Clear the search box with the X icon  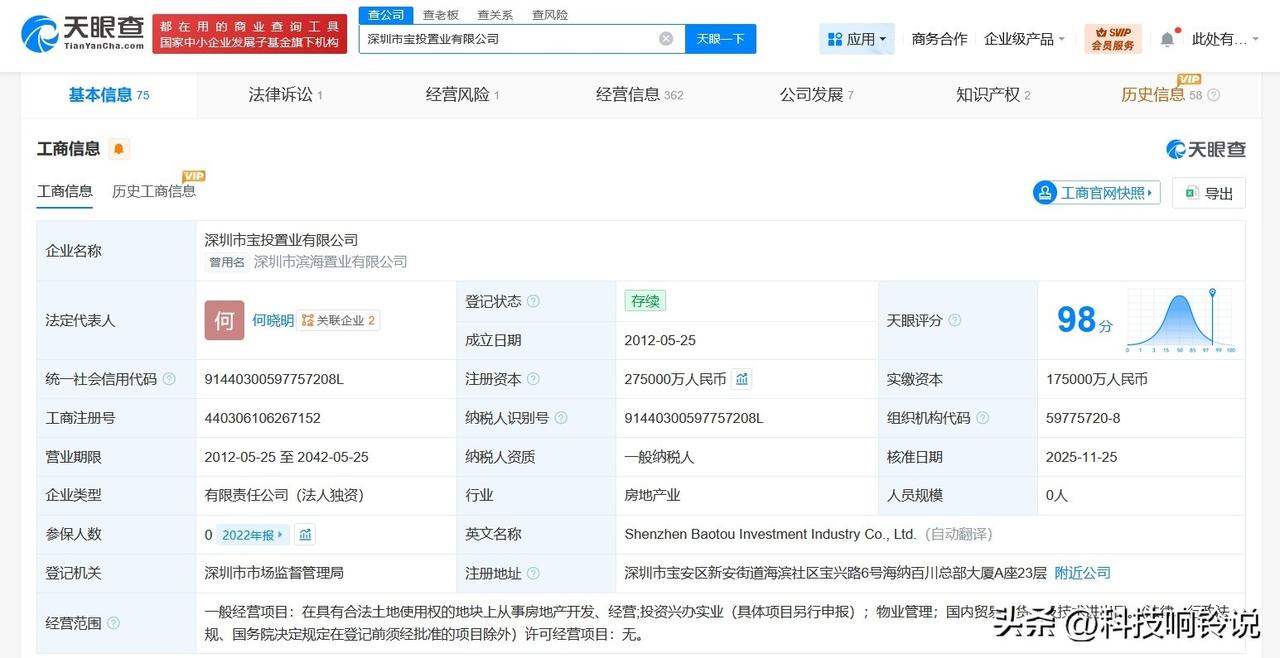[x=666, y=39]
